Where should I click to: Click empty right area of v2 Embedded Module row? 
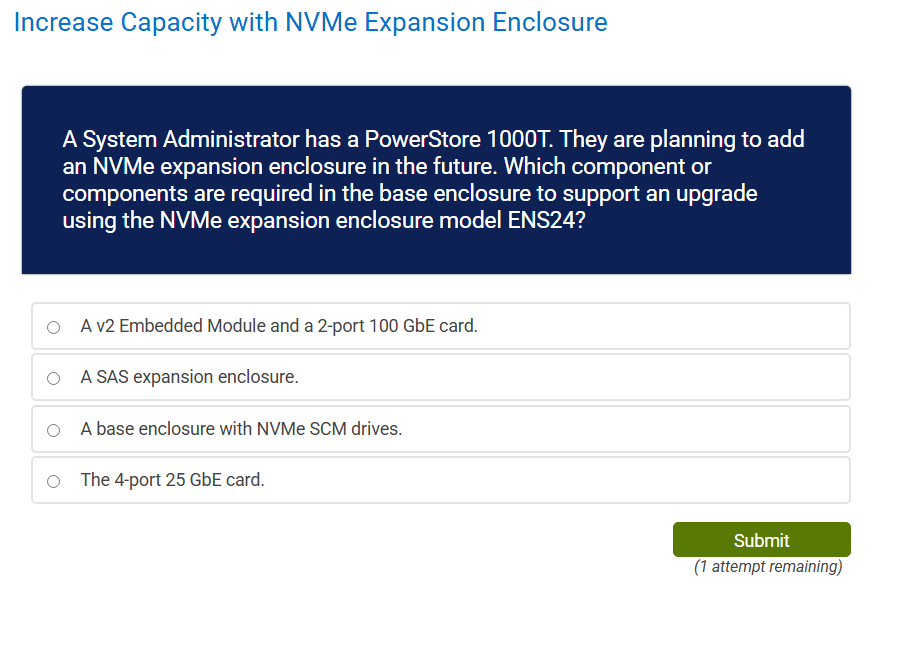pos(700,326)
